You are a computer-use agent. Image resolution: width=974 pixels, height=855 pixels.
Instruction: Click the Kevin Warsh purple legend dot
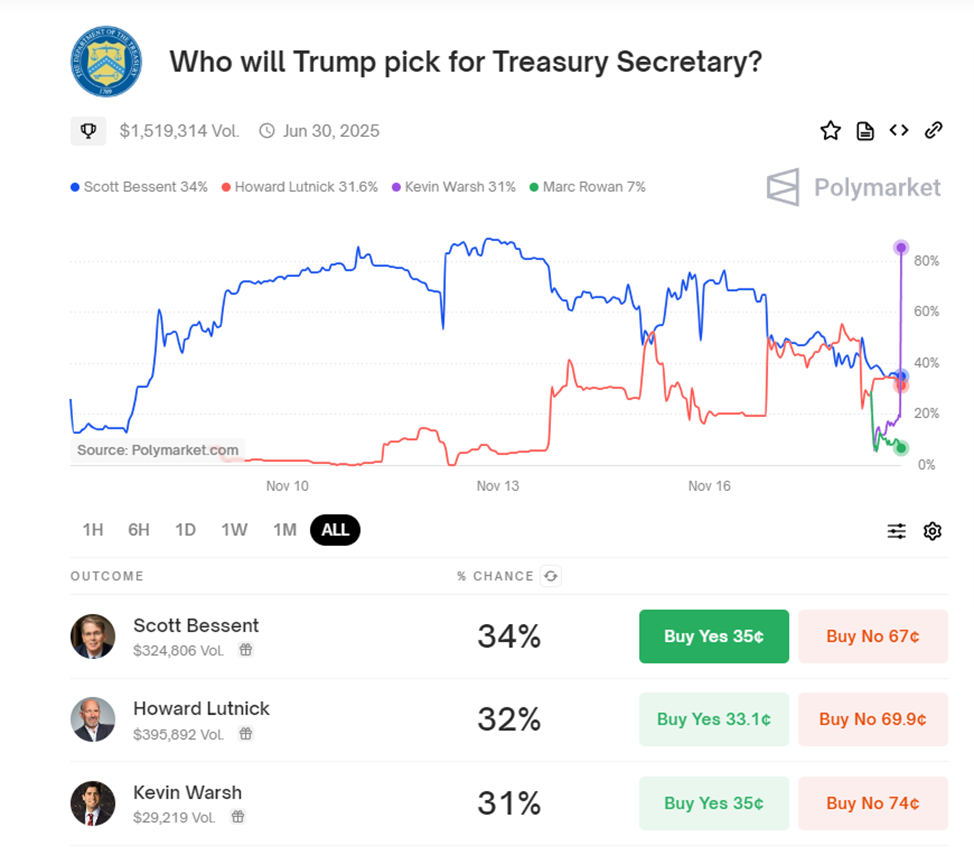coord(396,187)
